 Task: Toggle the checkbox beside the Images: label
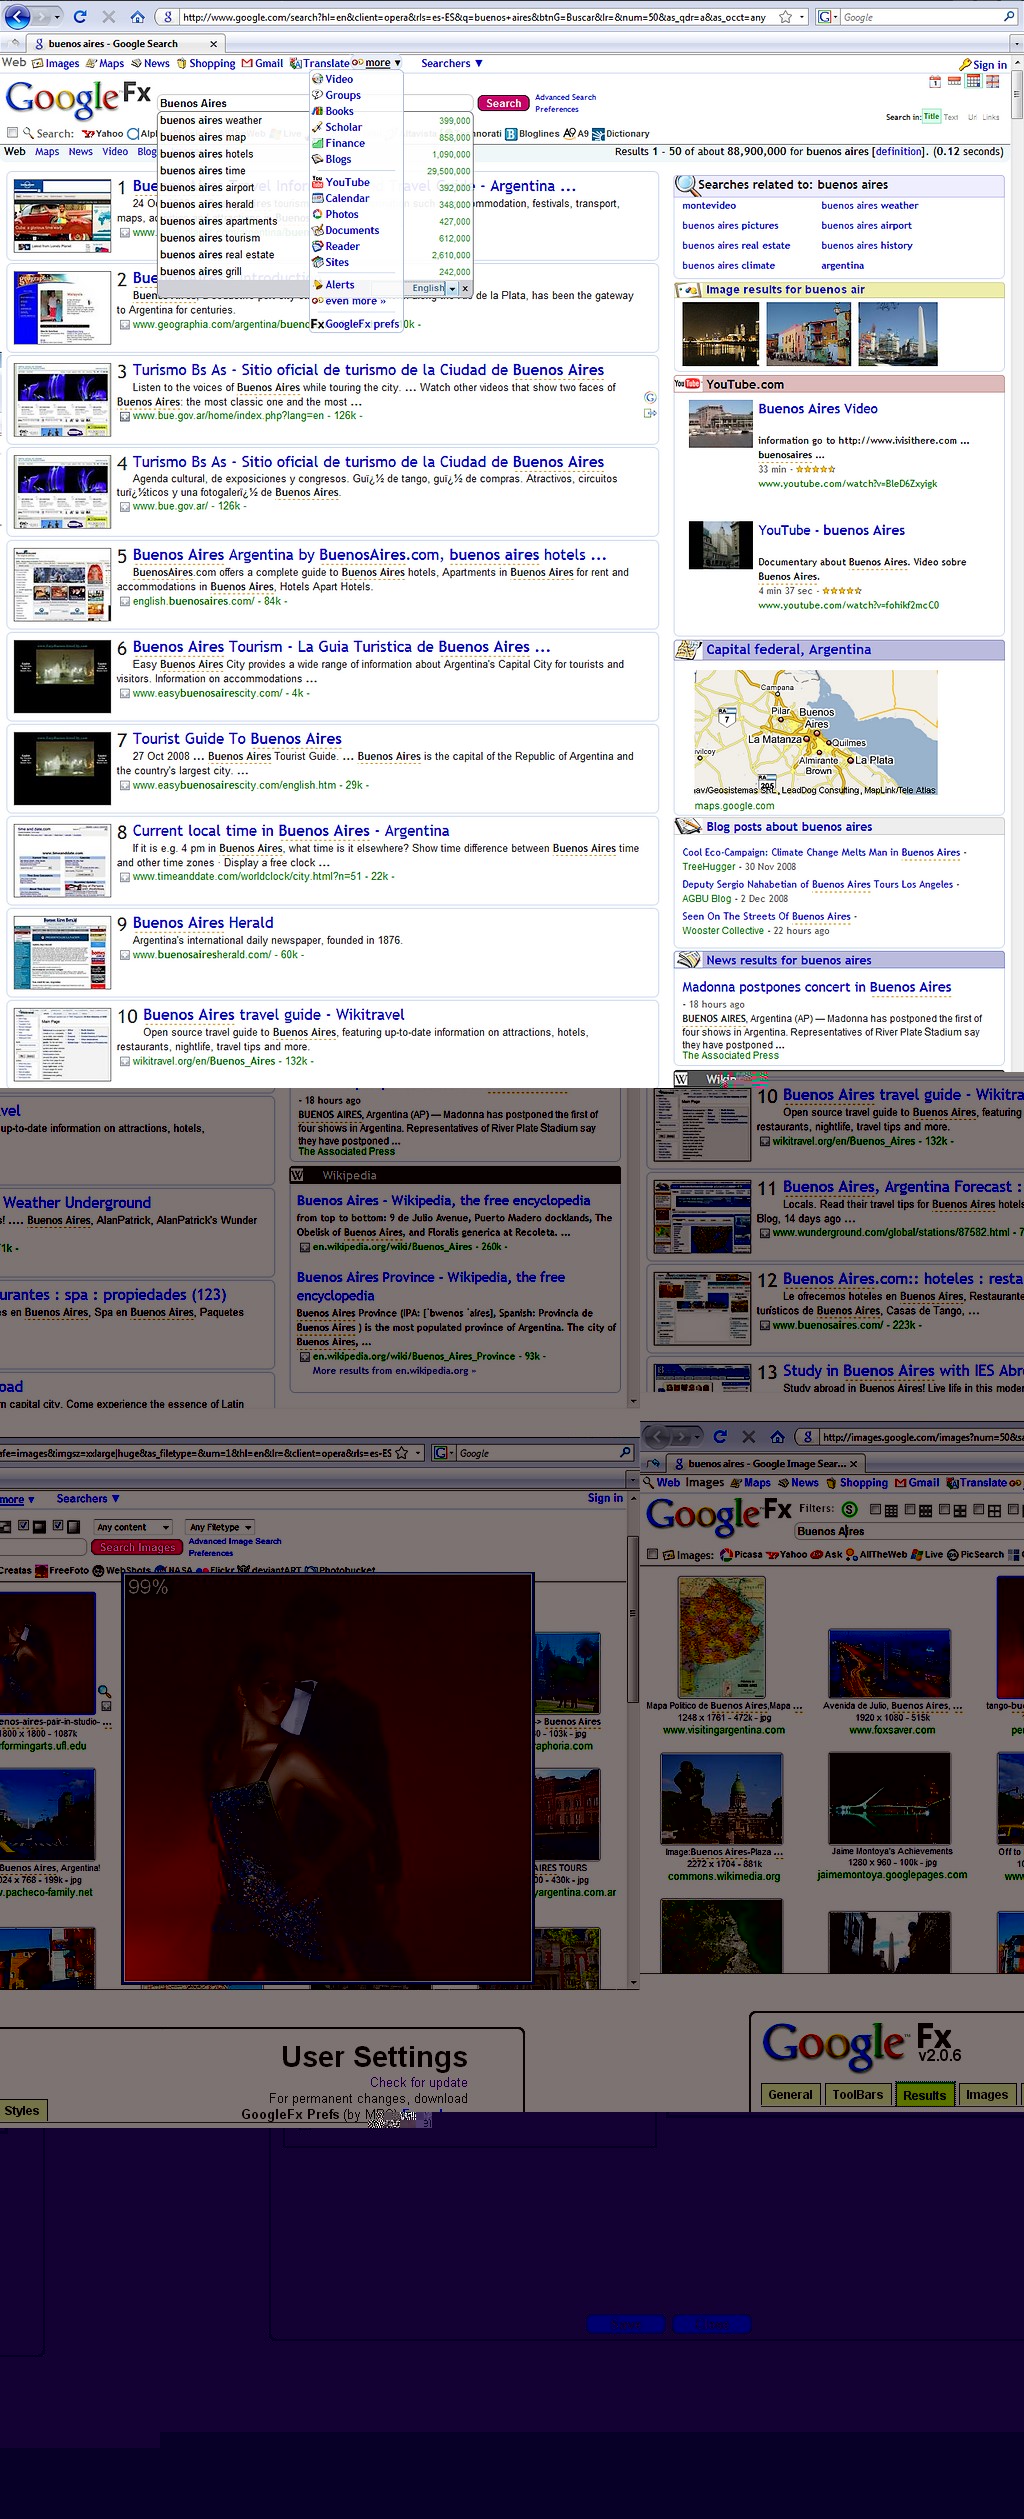(x=653, y=1554)
